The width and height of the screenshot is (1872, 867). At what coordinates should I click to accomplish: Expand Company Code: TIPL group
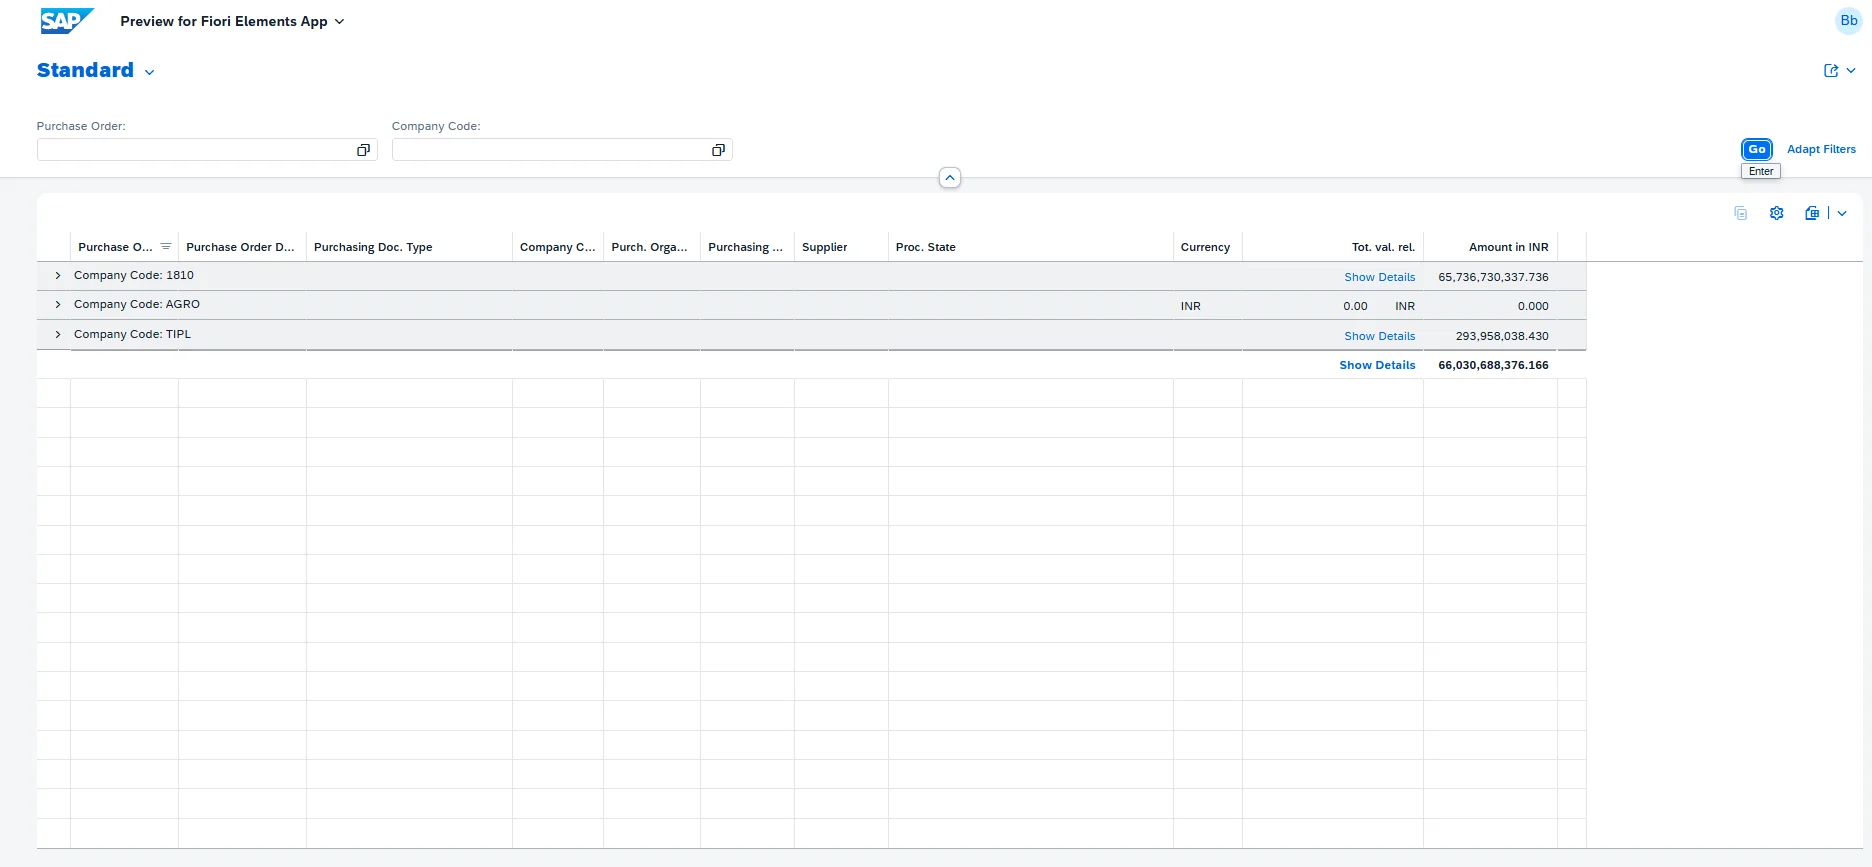tap(58, 335)
